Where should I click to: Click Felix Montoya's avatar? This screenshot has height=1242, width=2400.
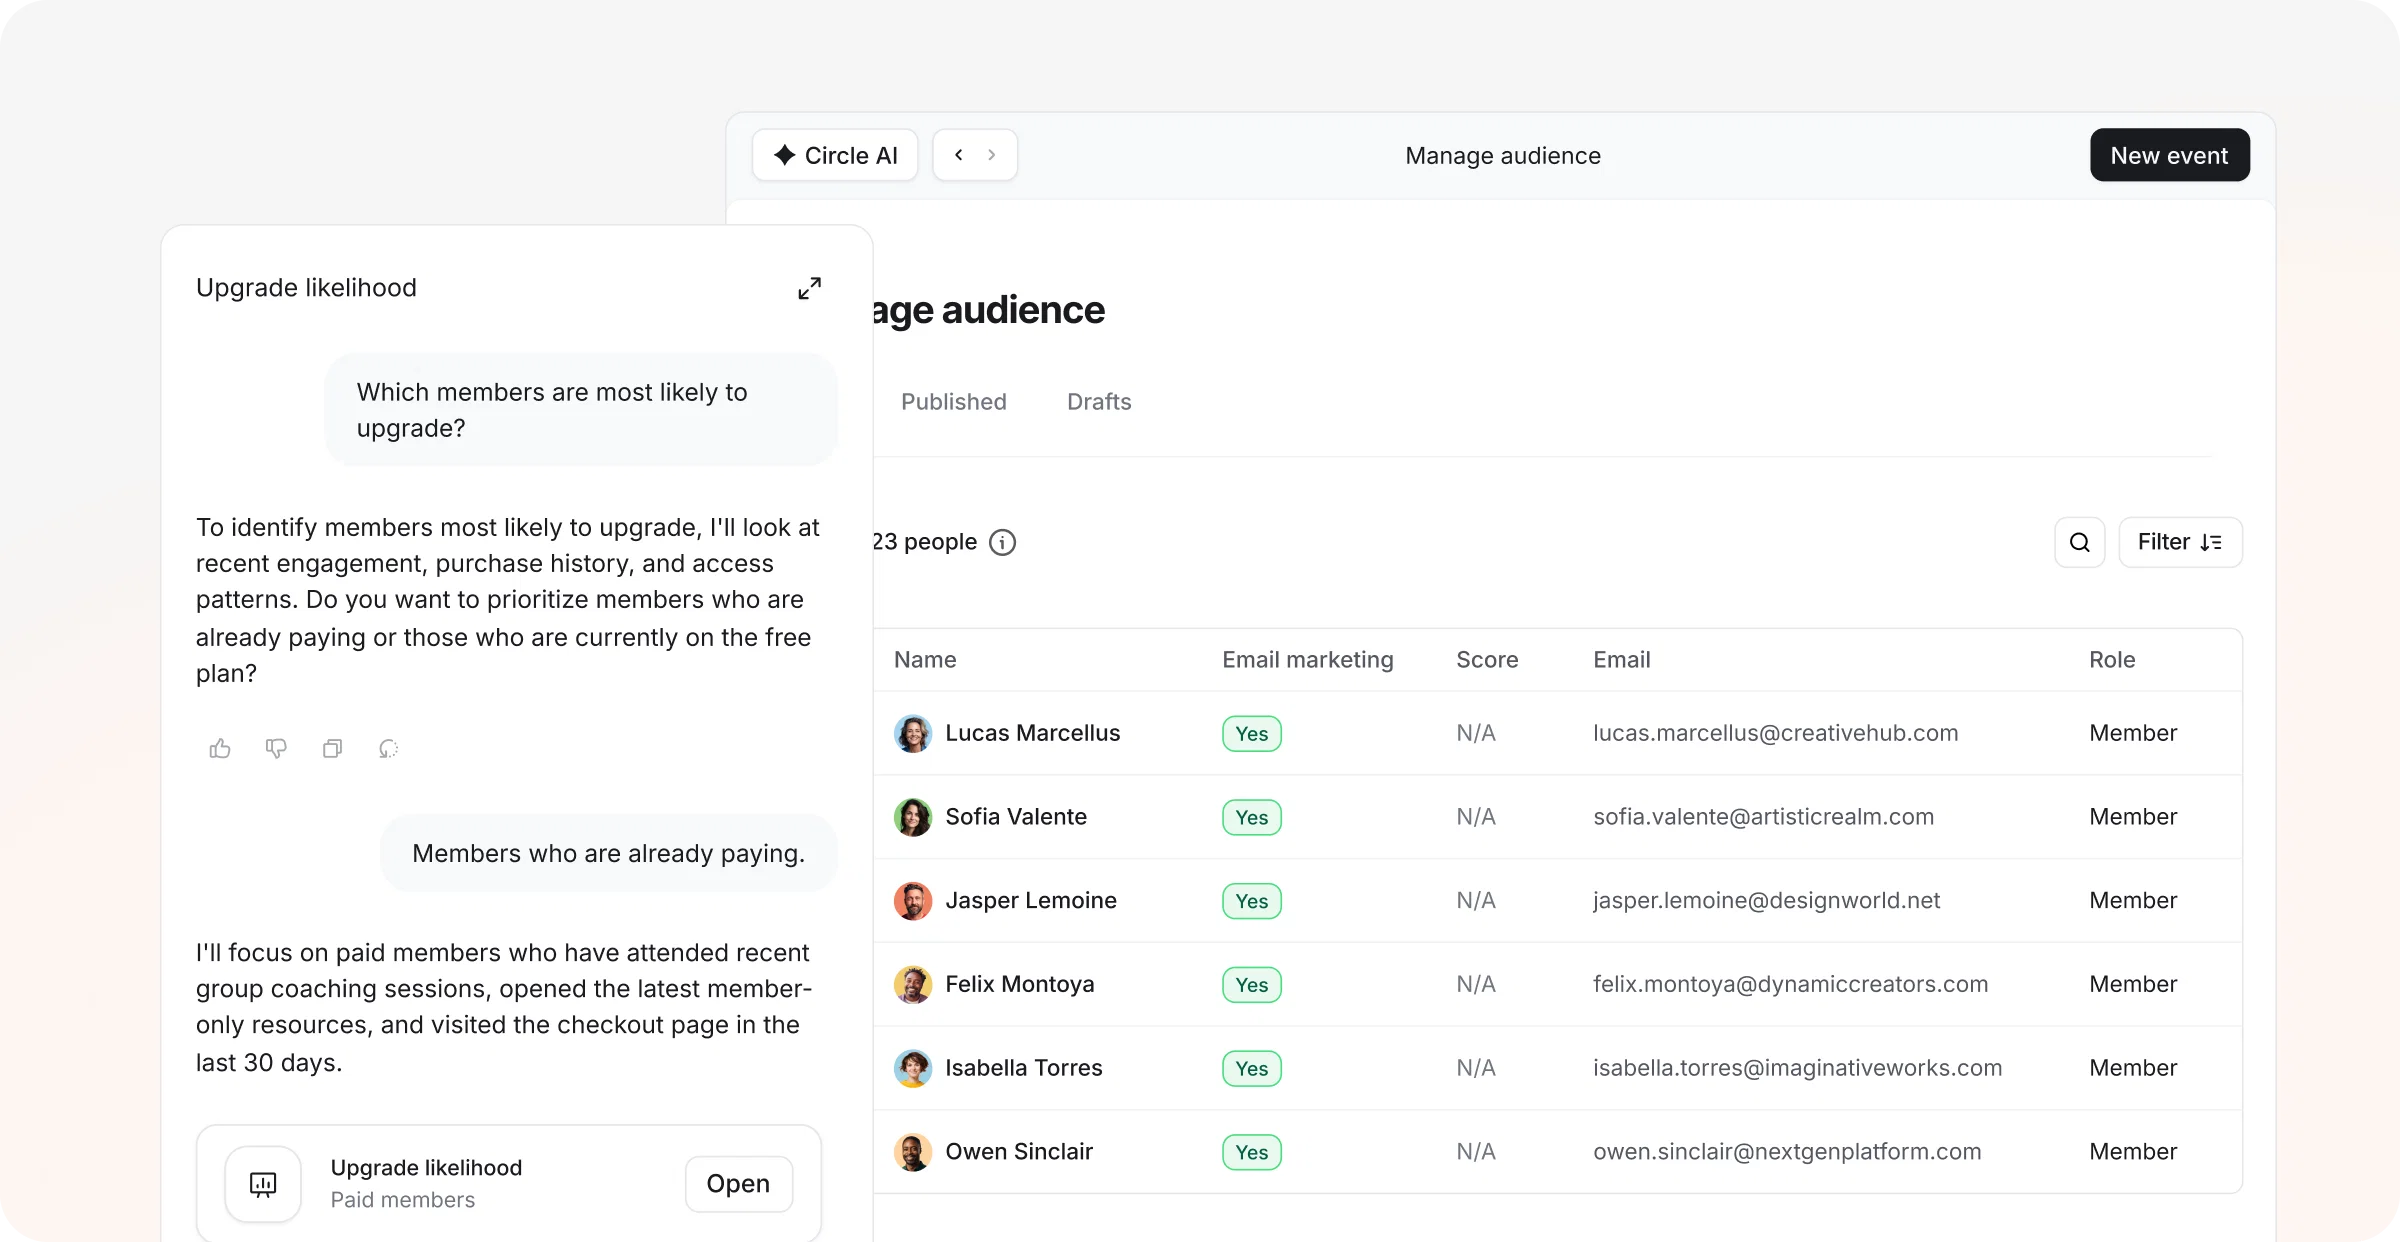coord(912,984)
